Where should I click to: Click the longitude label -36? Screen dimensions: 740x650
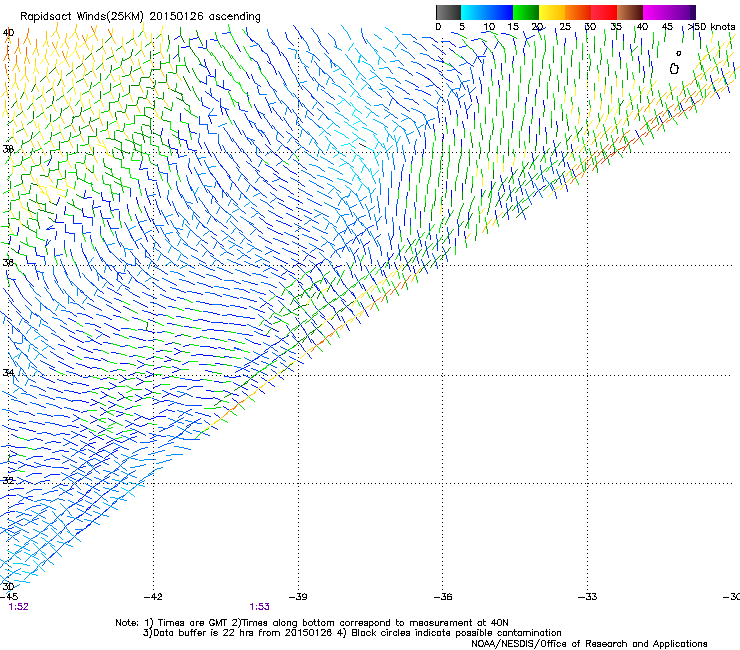[x=443, y=597]
